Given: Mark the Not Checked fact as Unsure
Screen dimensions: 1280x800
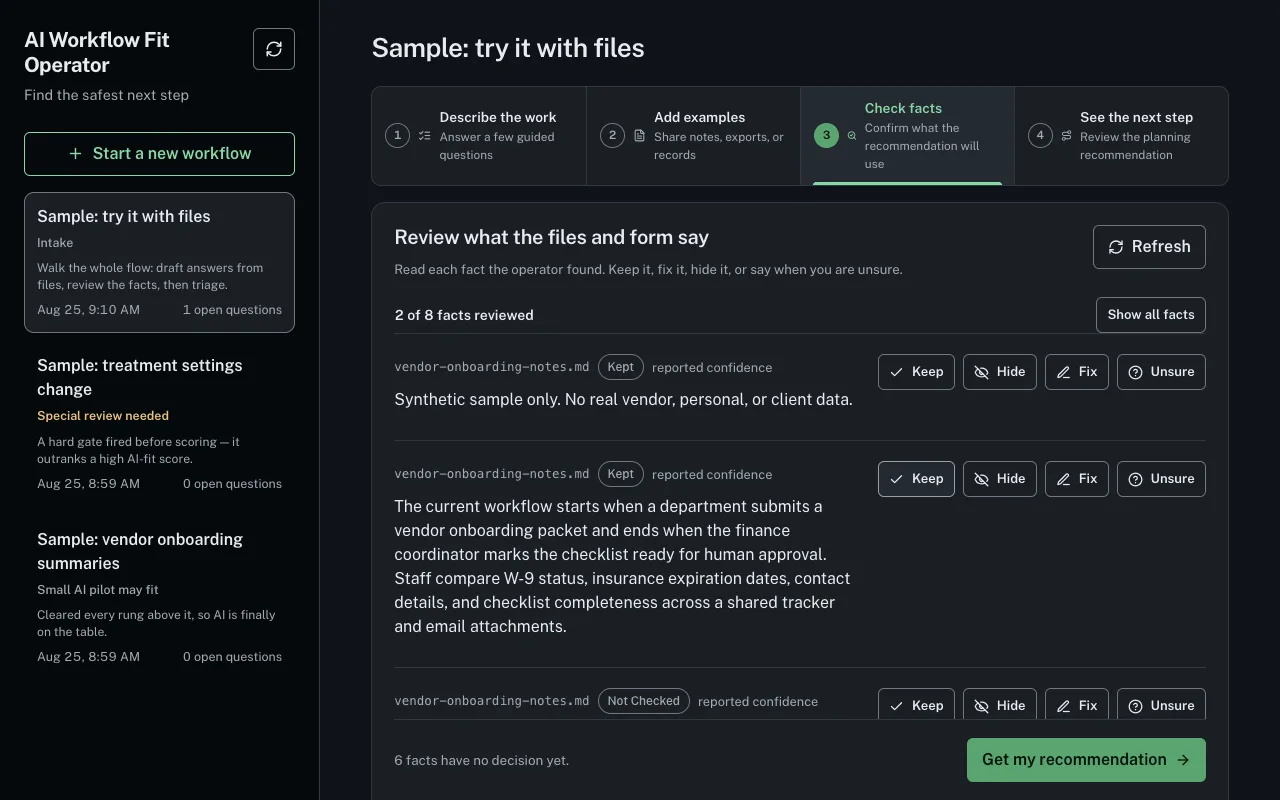Looking at the screenshot, I should coord(1161,704).
